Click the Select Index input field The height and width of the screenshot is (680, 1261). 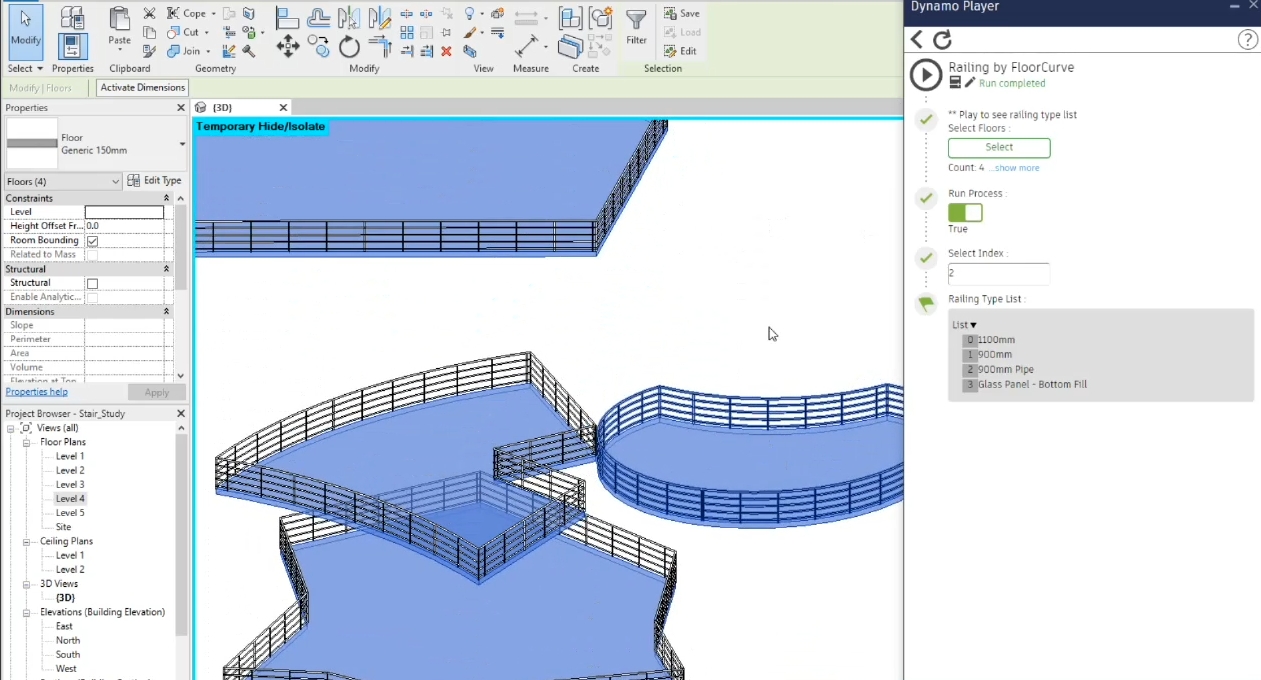998,273
